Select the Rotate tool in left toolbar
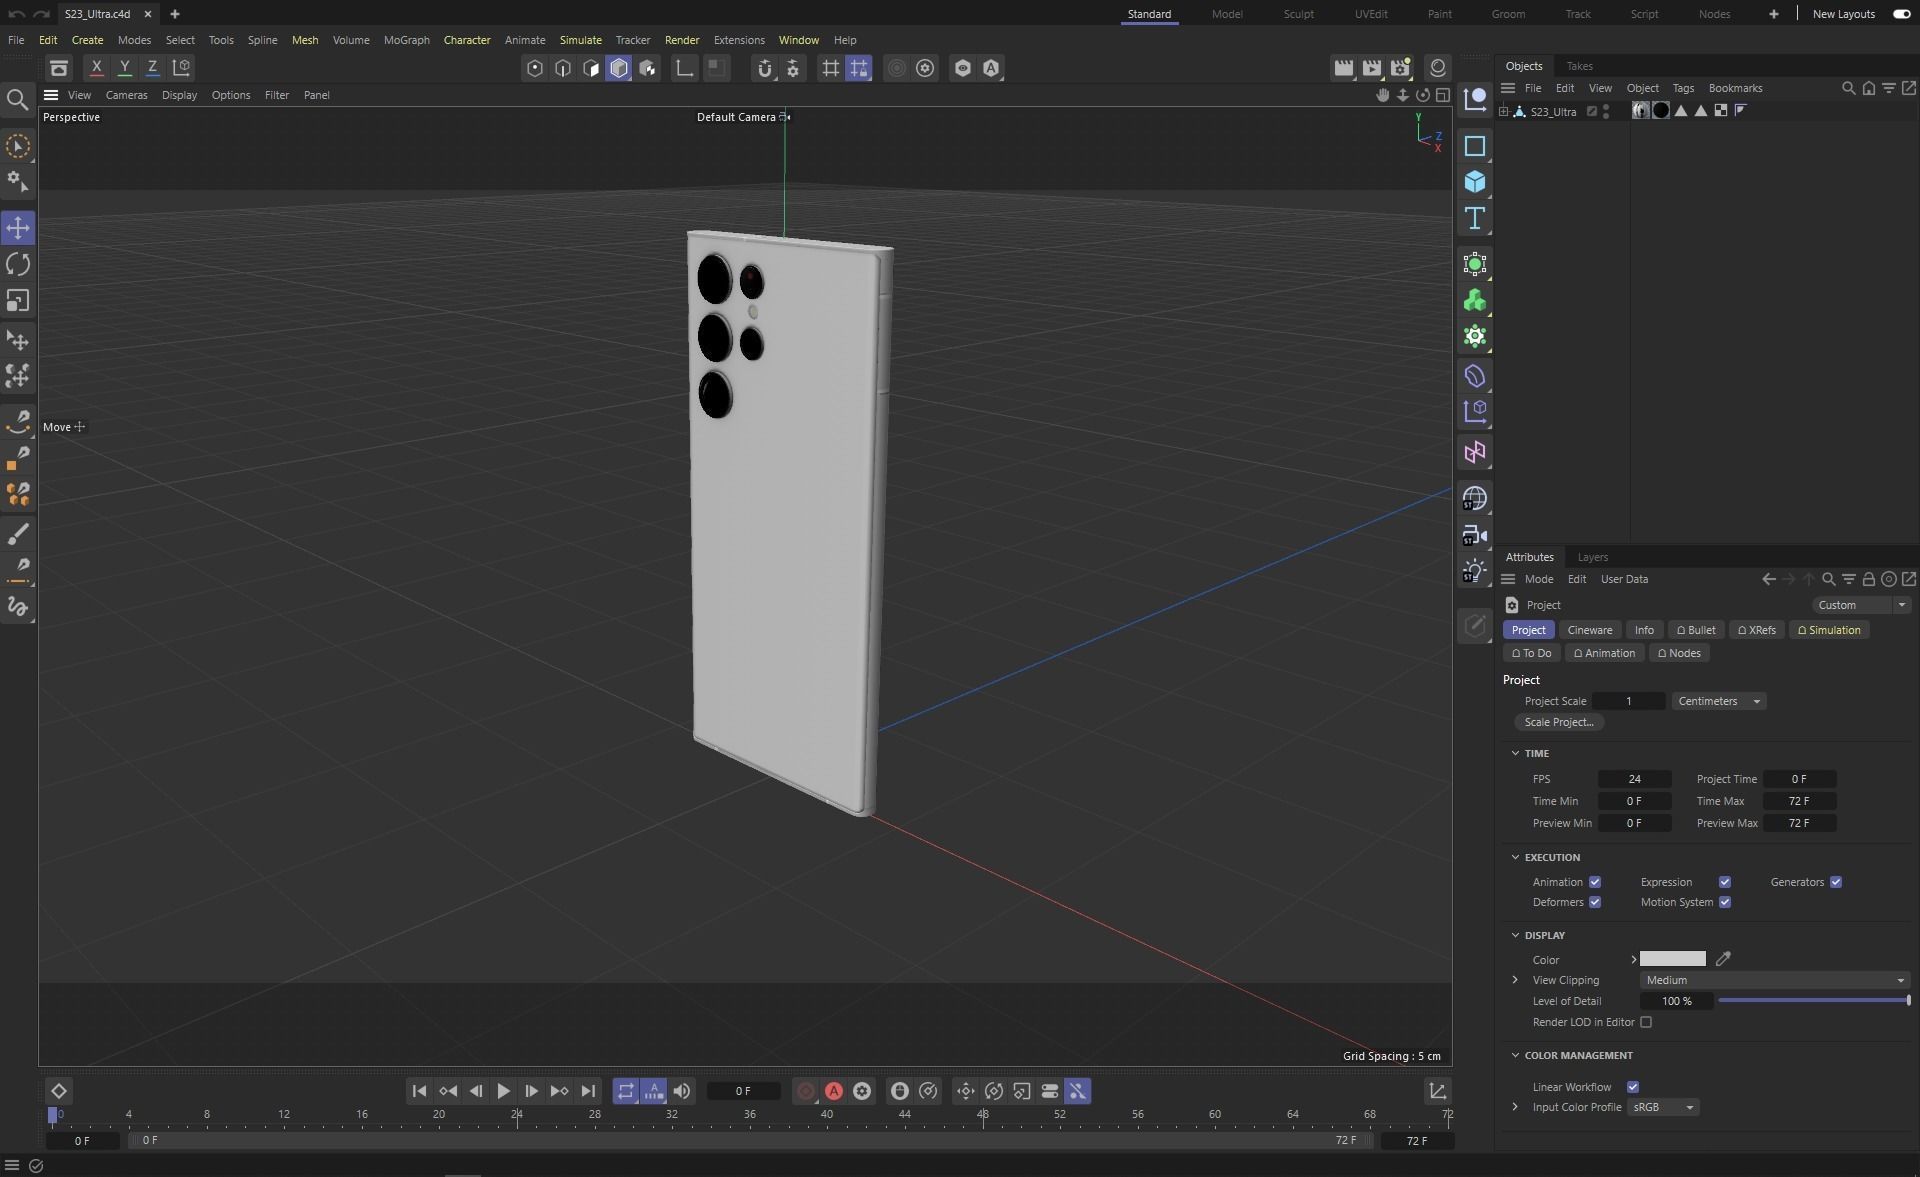 (18, 264)
